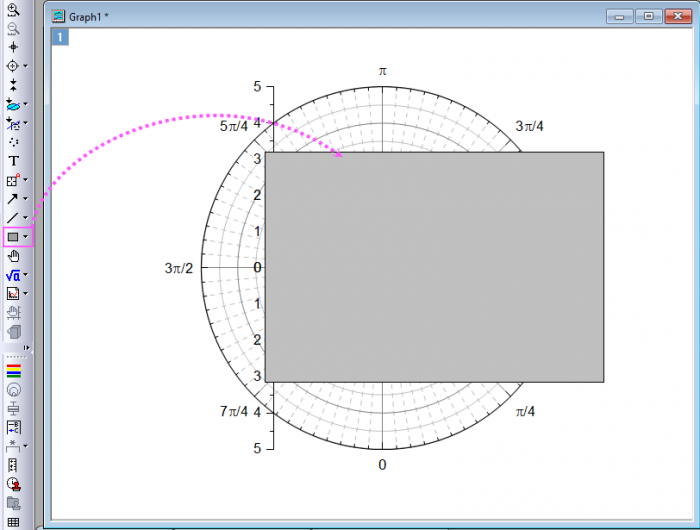The width and height of the screenshot is (700, 530).
Task: Select the Insert Equation tool
Action: pos(13,275)
